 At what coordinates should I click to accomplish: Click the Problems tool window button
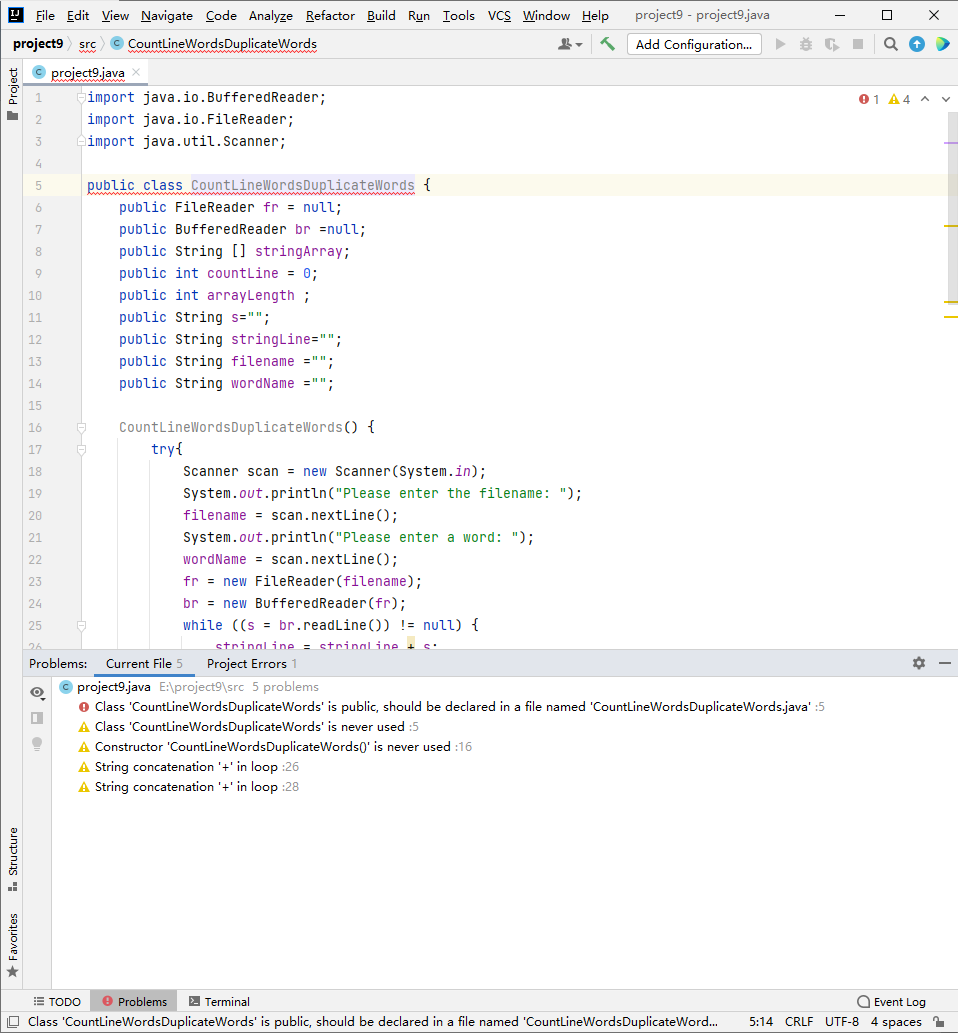(x=134, y=1001)
